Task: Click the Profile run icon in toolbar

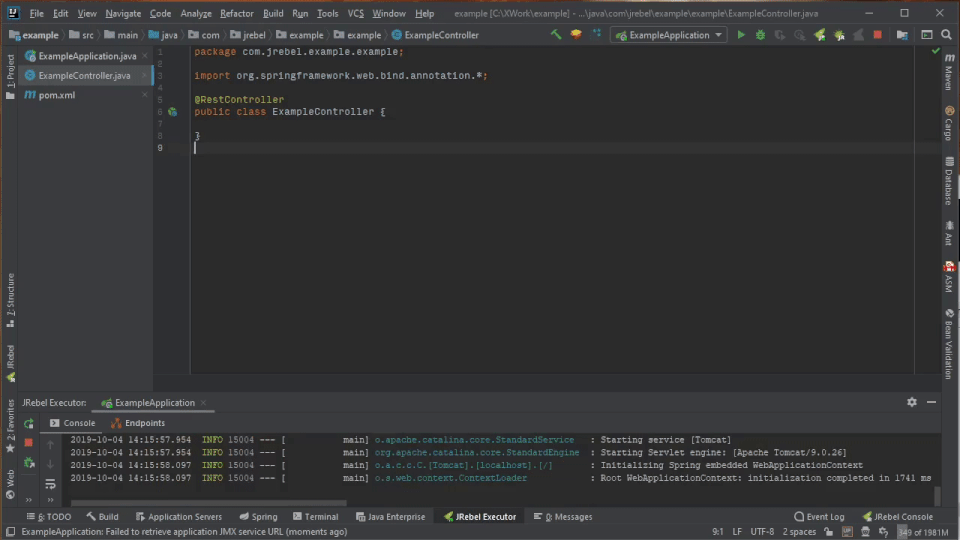Action: tap(800, 35)
